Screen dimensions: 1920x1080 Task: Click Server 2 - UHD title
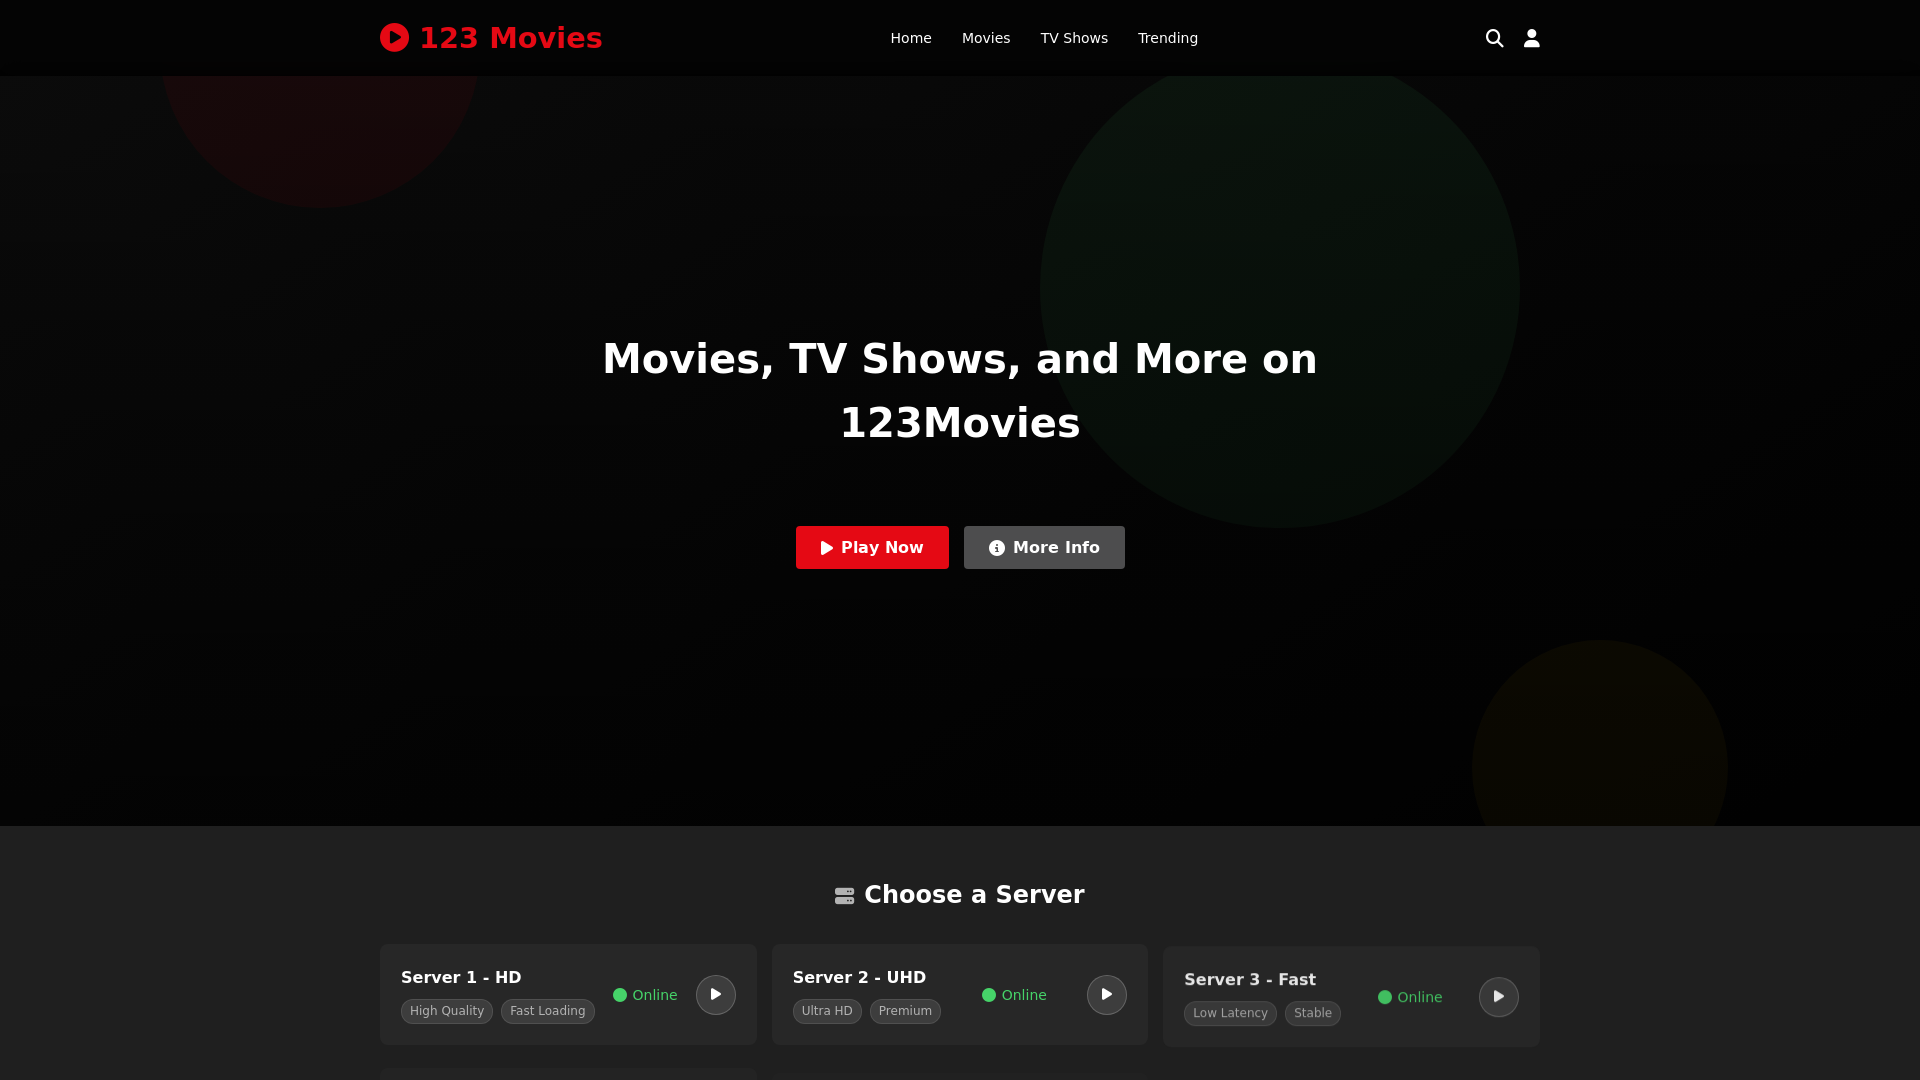click(x=859, y=977)
